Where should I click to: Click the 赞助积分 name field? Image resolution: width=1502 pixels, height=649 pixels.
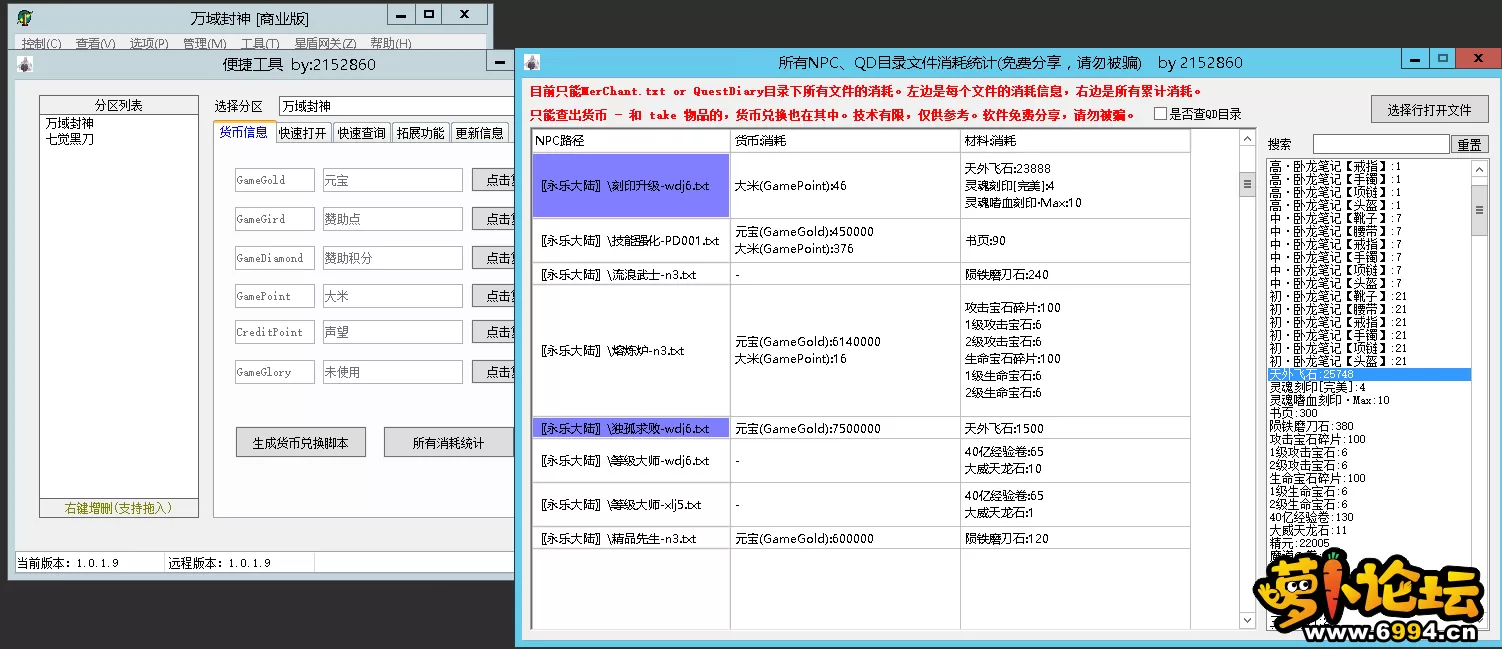(x=392, y=258)
